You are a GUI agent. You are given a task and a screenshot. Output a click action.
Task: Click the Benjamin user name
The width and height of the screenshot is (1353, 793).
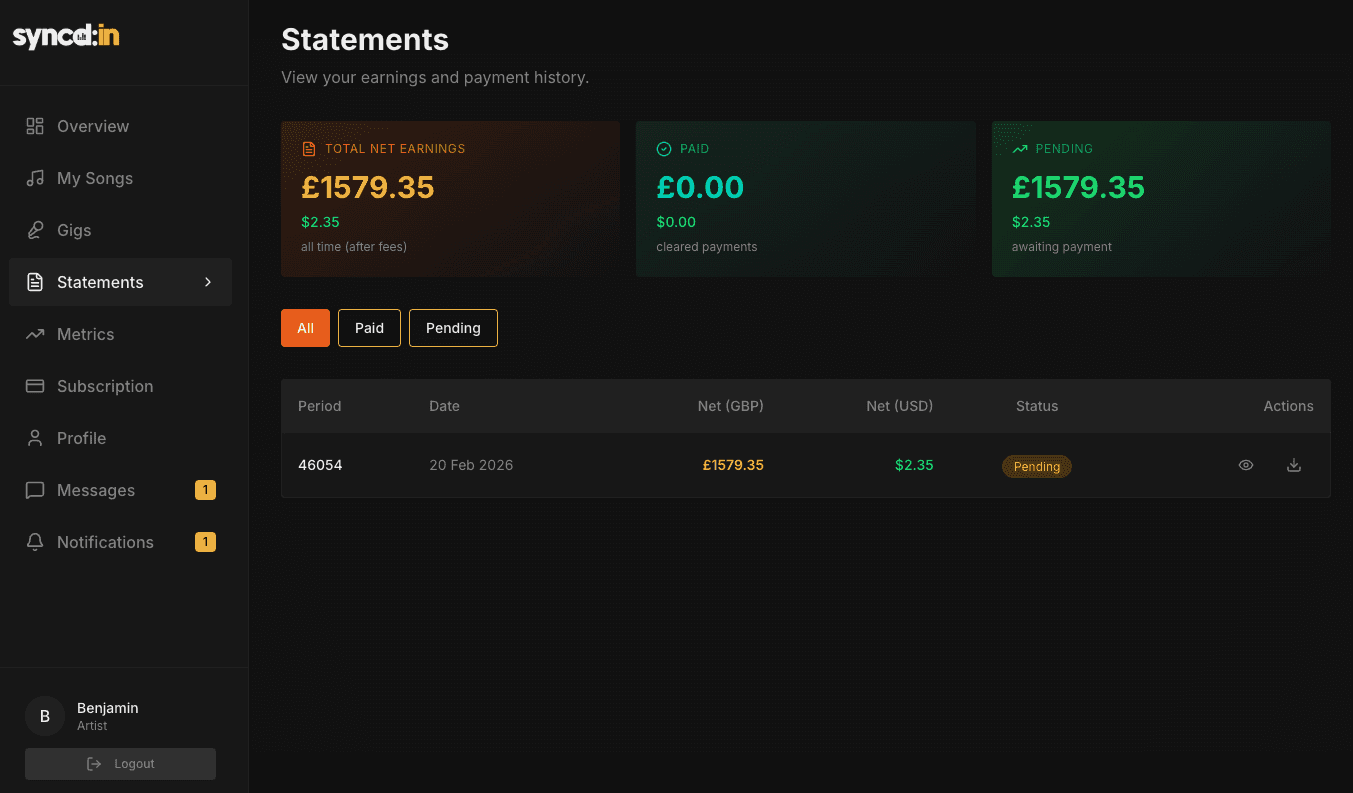click(x=108, y=708)
